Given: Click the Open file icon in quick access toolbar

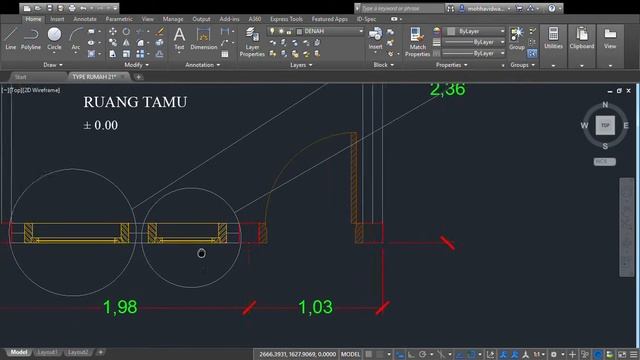Looking at the screenshot, I should point(38,8).
